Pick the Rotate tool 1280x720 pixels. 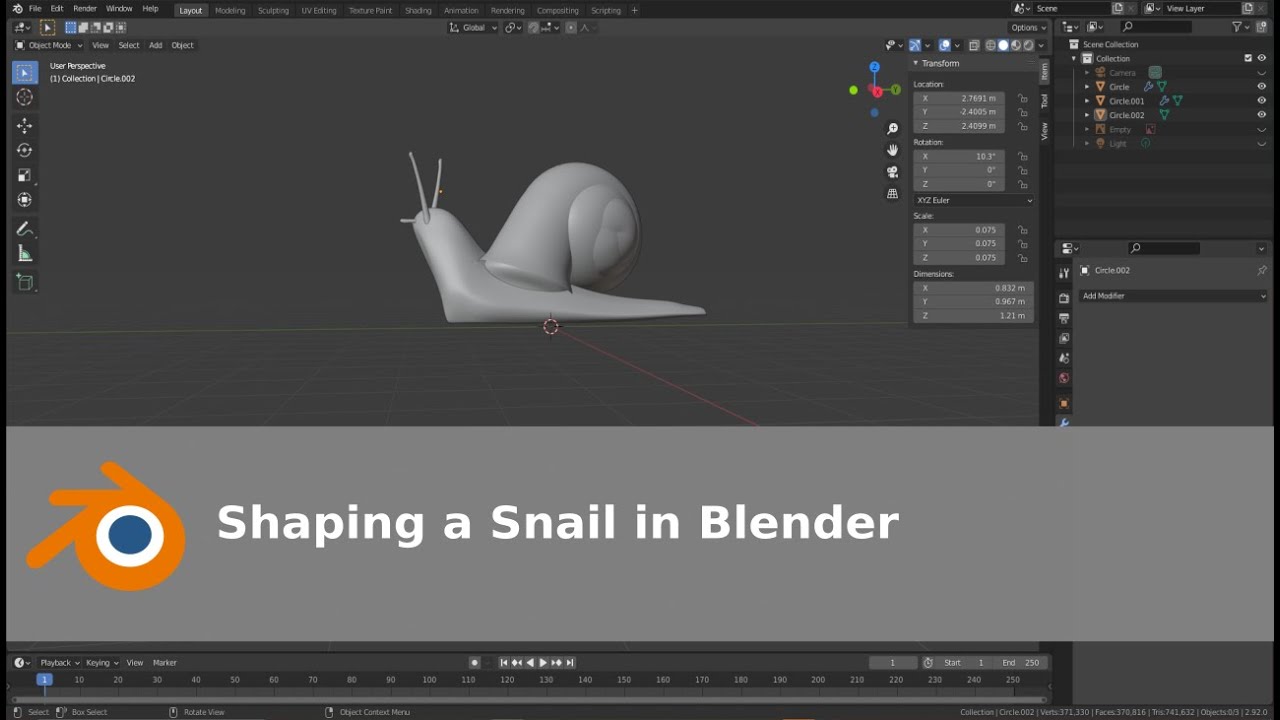click(25, 150)
